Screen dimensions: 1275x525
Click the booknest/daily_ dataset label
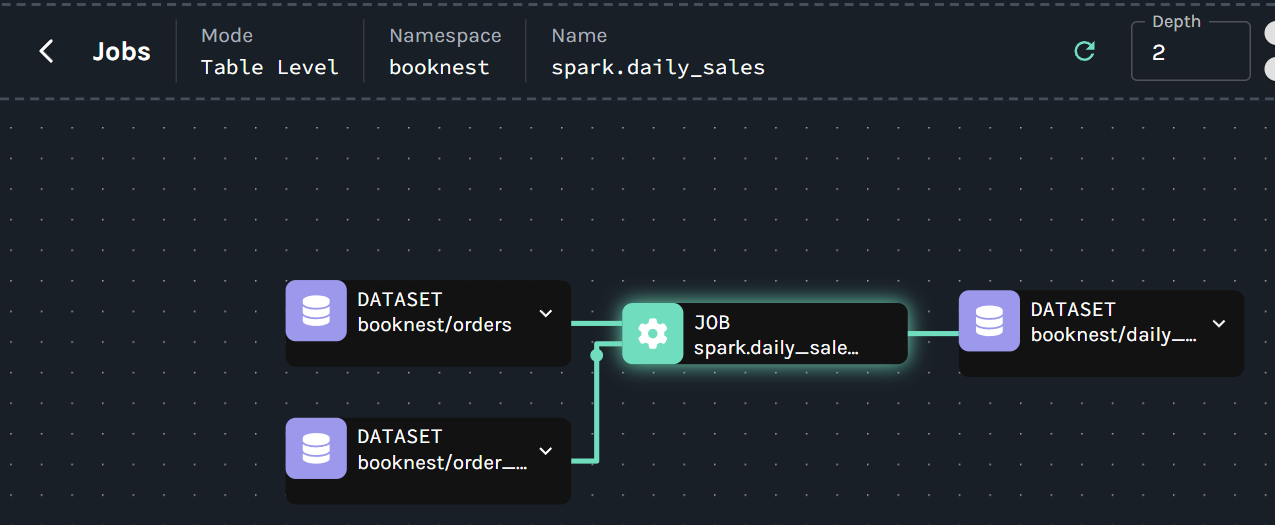pyautogui.click(x=1114, y=335)
